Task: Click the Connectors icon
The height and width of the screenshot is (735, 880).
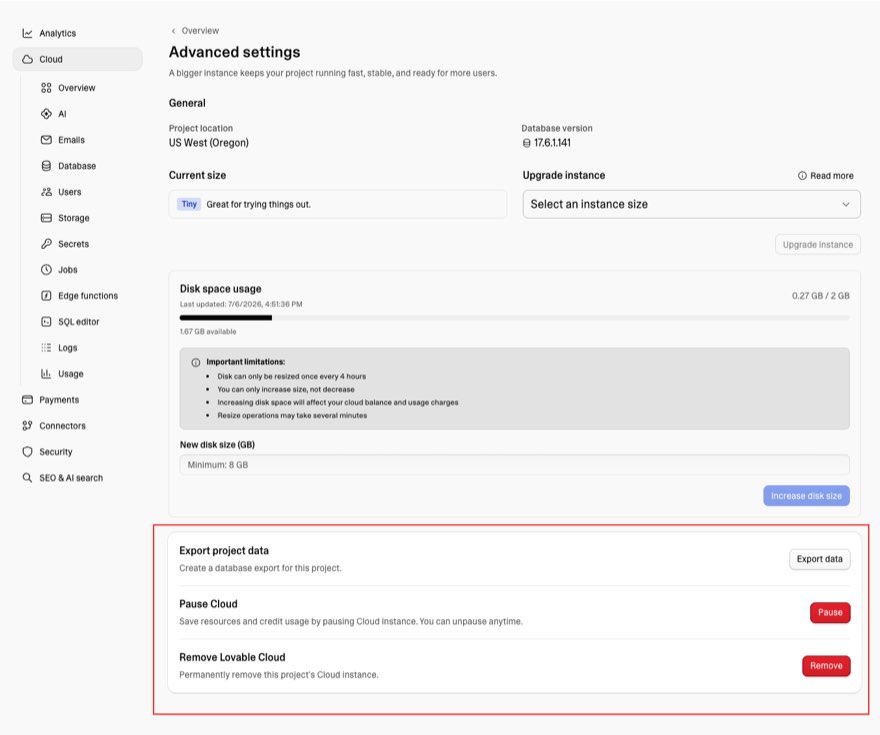Action: (27, 425)
